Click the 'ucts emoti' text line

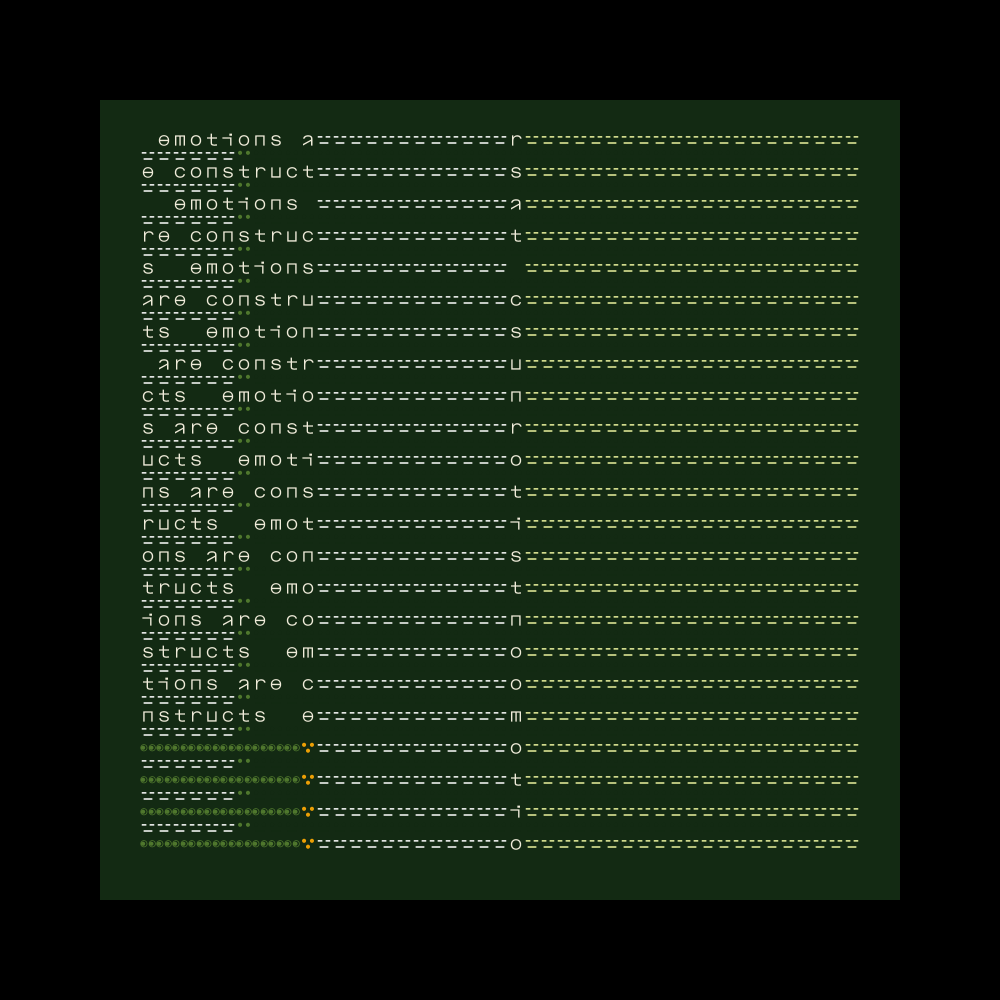point(228,460)
